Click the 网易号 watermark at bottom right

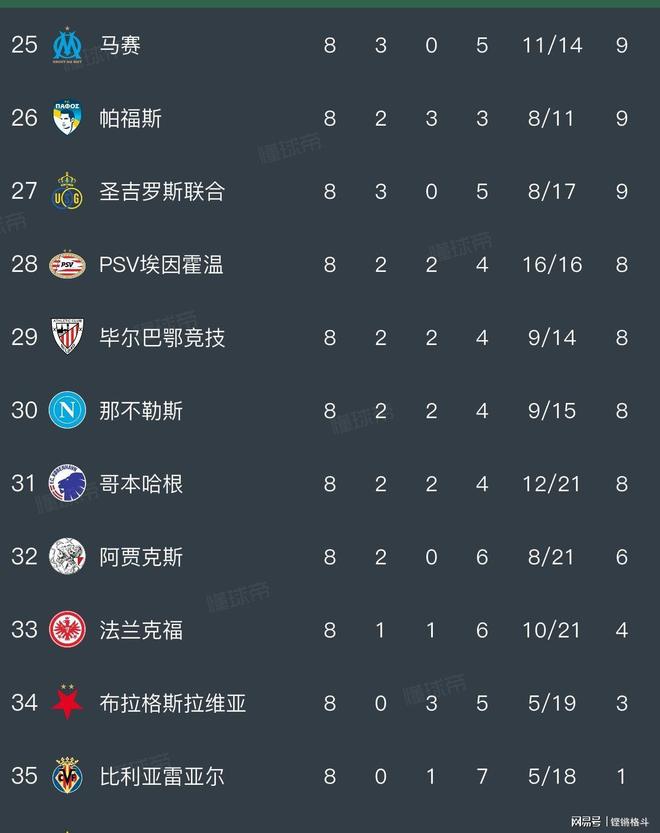pos(586,821)
